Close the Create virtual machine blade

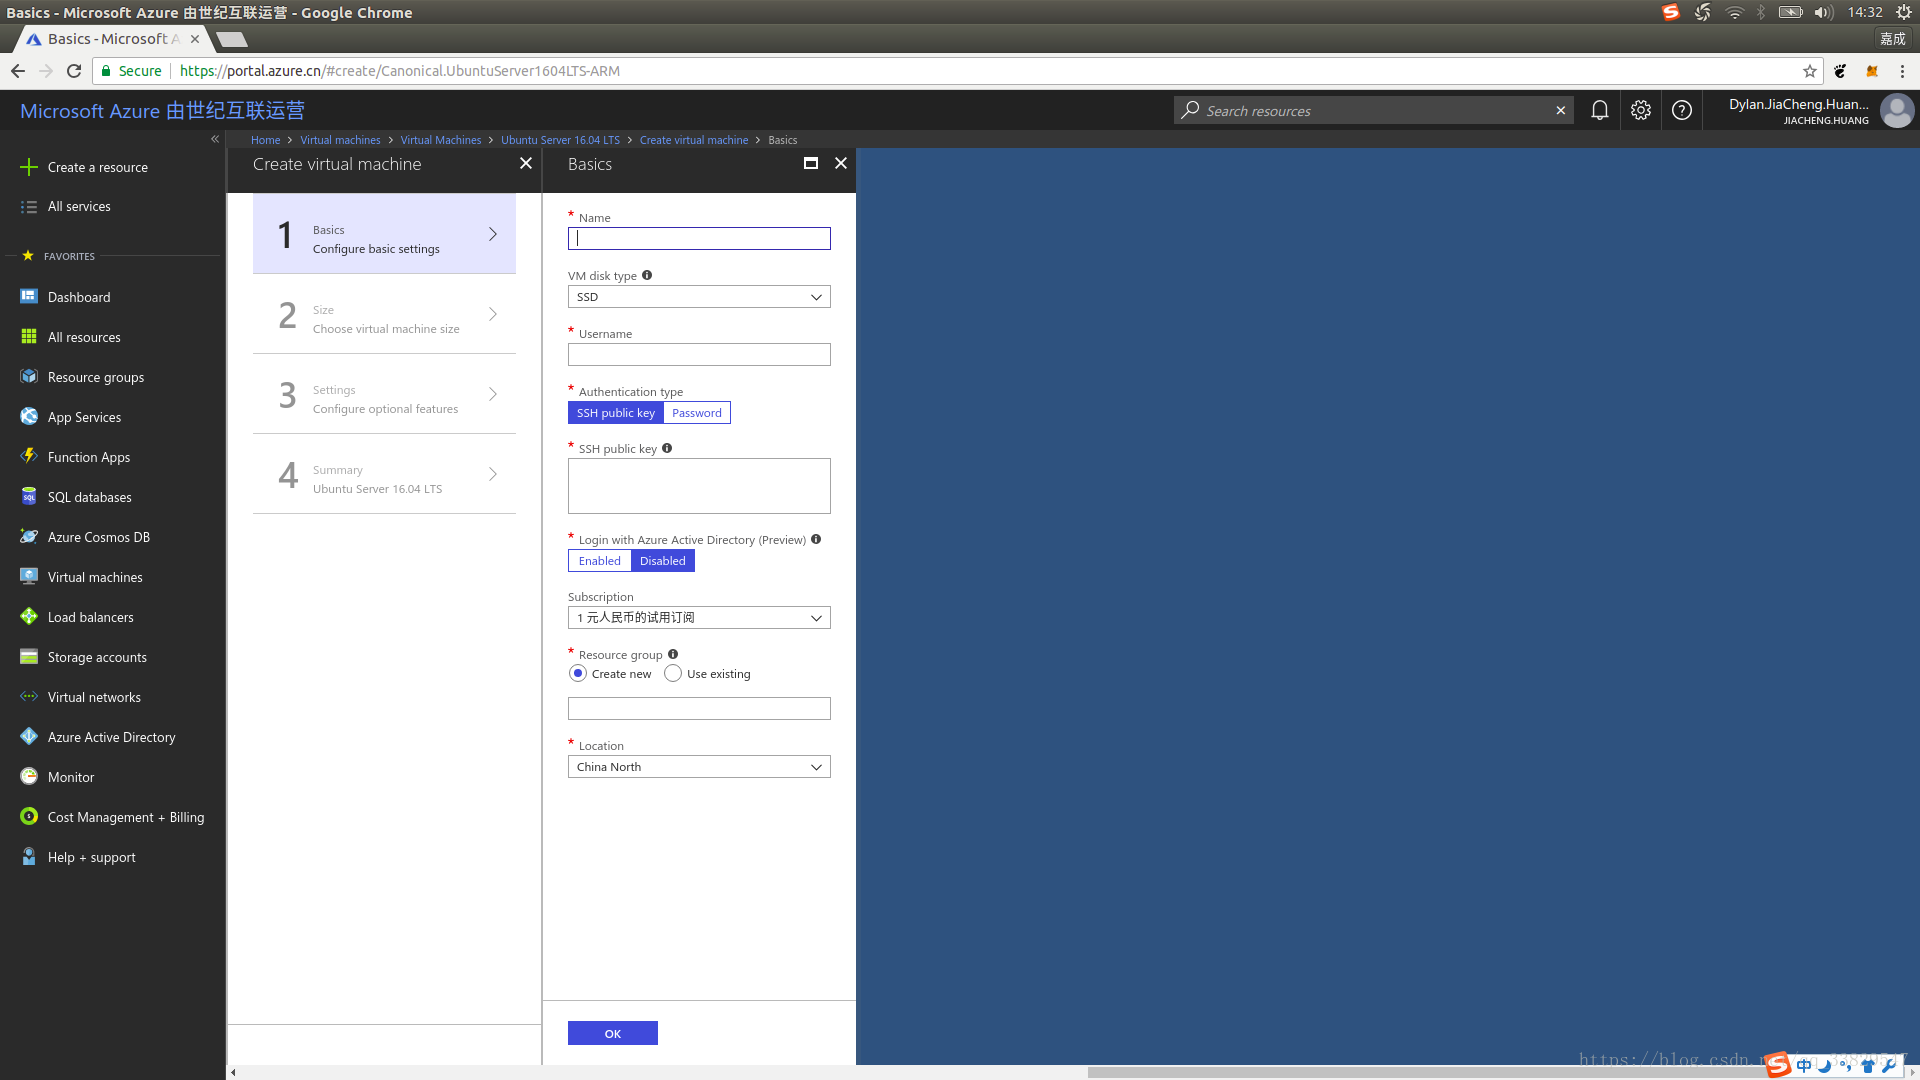526,163
